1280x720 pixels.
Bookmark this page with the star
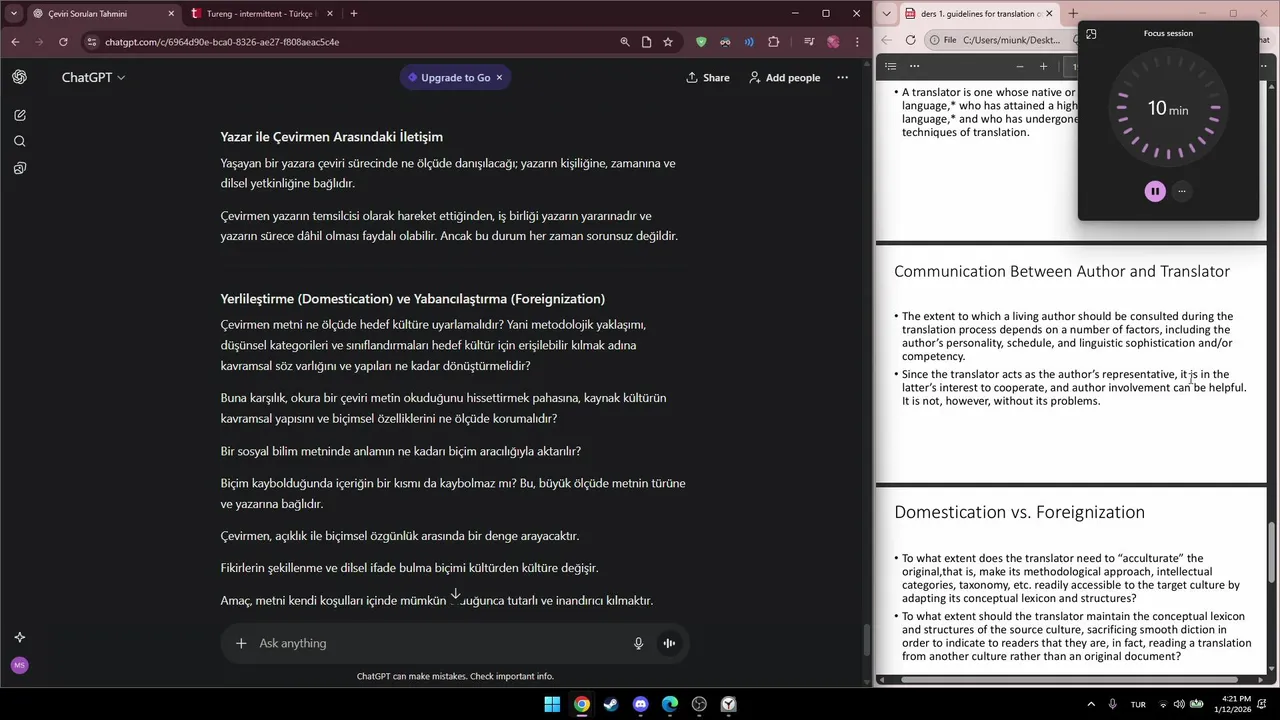668,42
